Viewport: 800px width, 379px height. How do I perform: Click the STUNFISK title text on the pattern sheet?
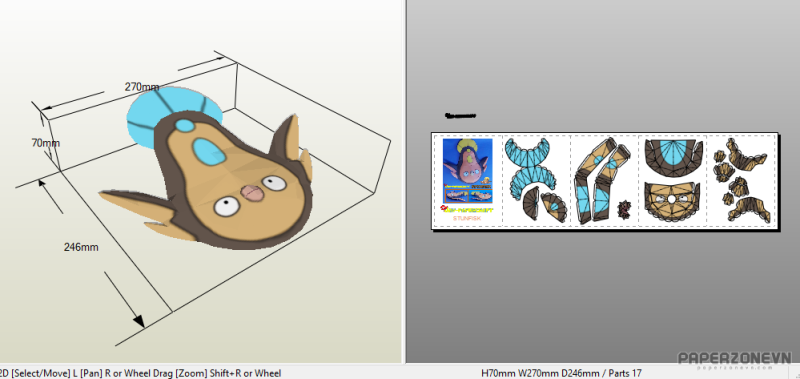[467, 218]
